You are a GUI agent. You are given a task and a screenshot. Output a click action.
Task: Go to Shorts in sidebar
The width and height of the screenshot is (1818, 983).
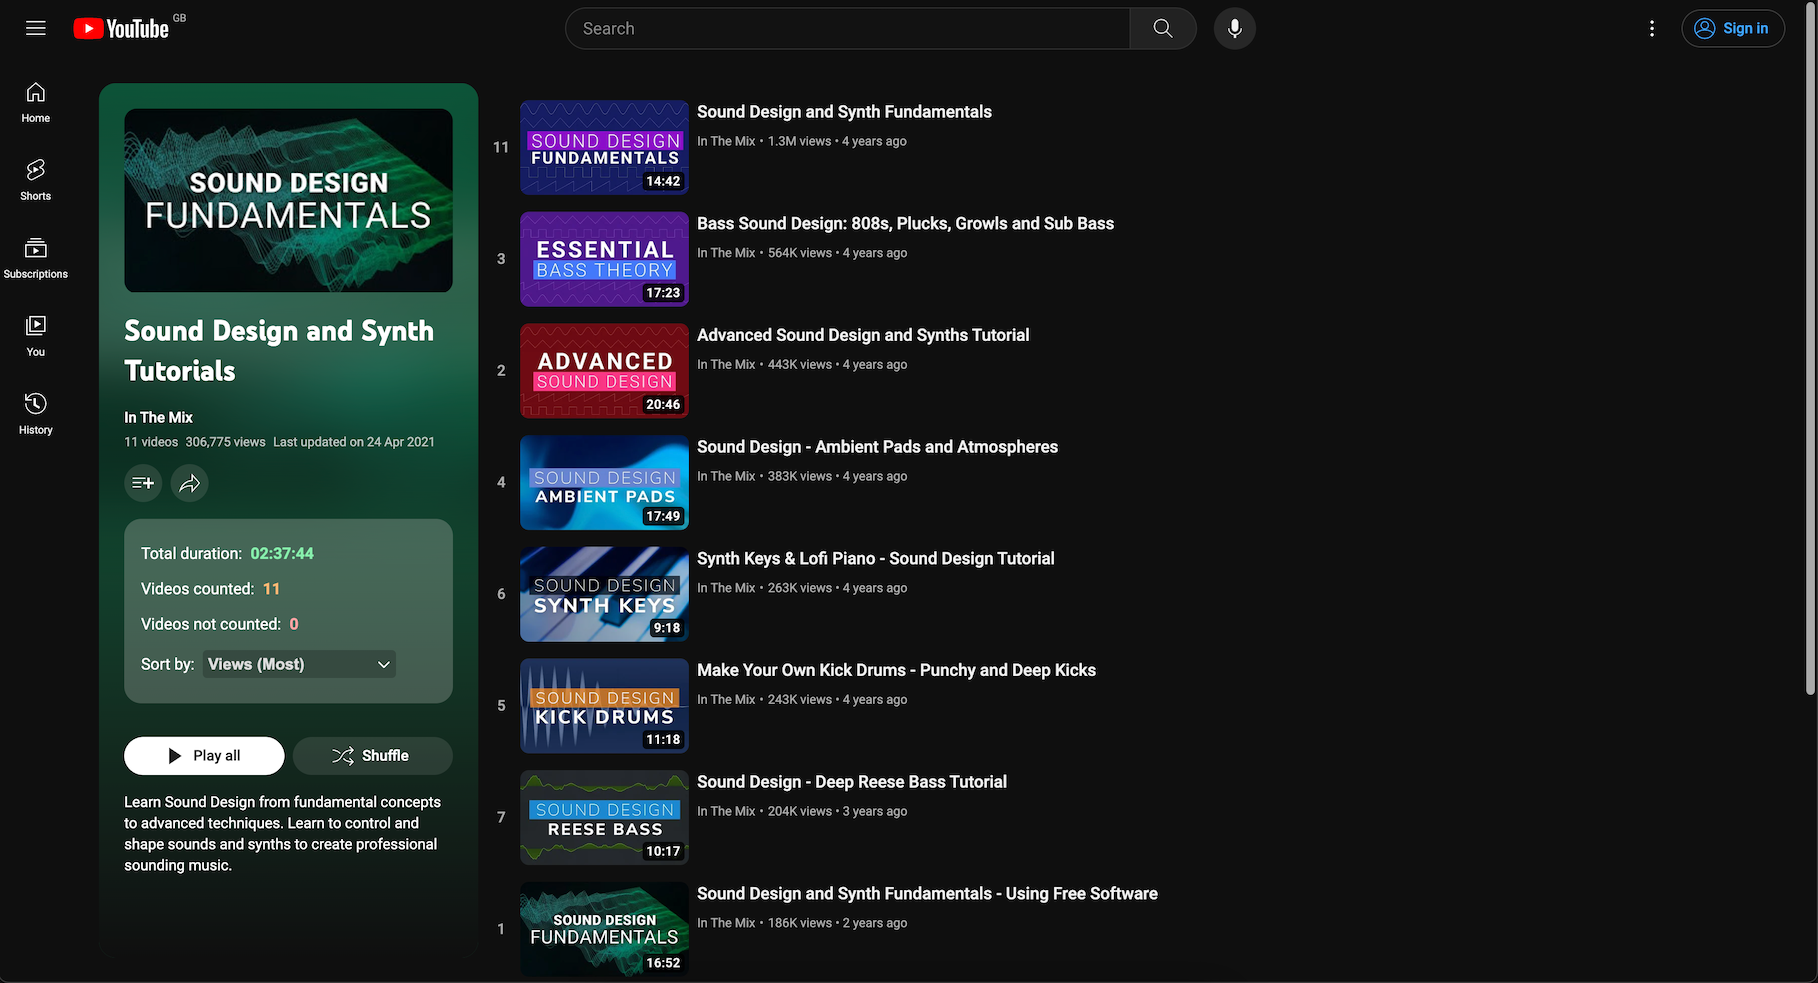pyautogui.click(x=36, y=179)
